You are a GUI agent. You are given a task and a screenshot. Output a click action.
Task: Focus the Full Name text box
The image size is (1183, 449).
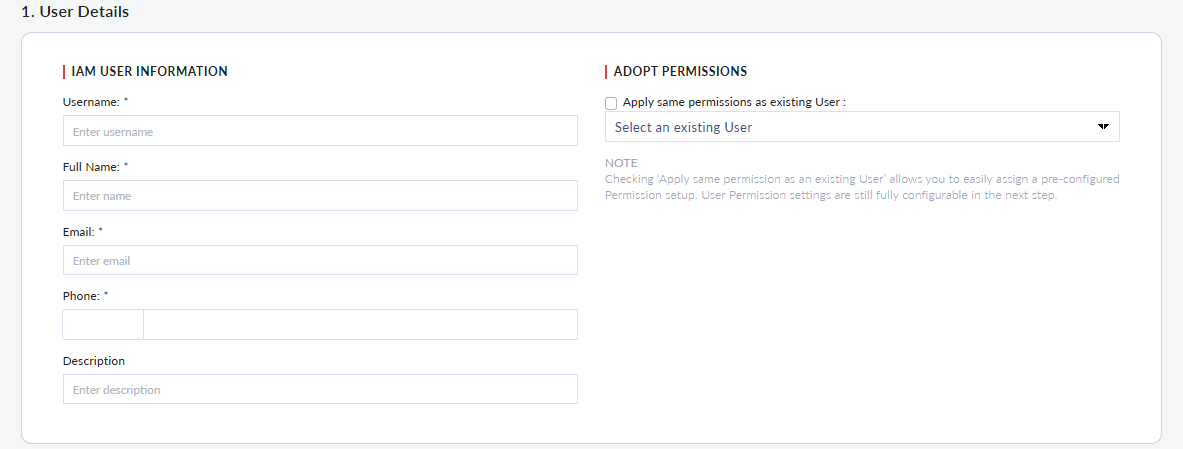click(x=320, y=196)
